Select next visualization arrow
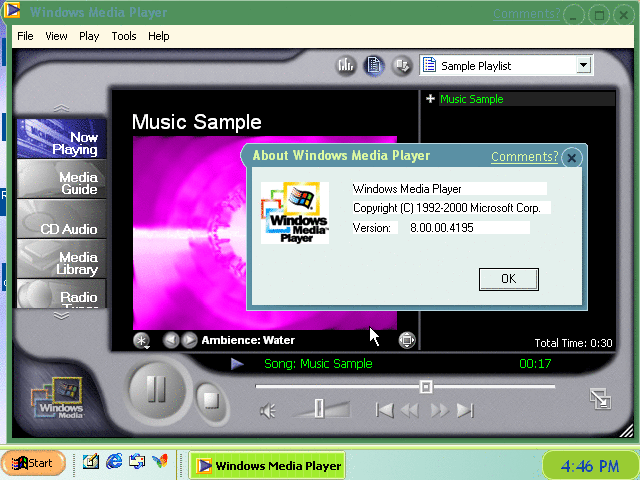This screenshot has width=640, height=480. [189, 340]
